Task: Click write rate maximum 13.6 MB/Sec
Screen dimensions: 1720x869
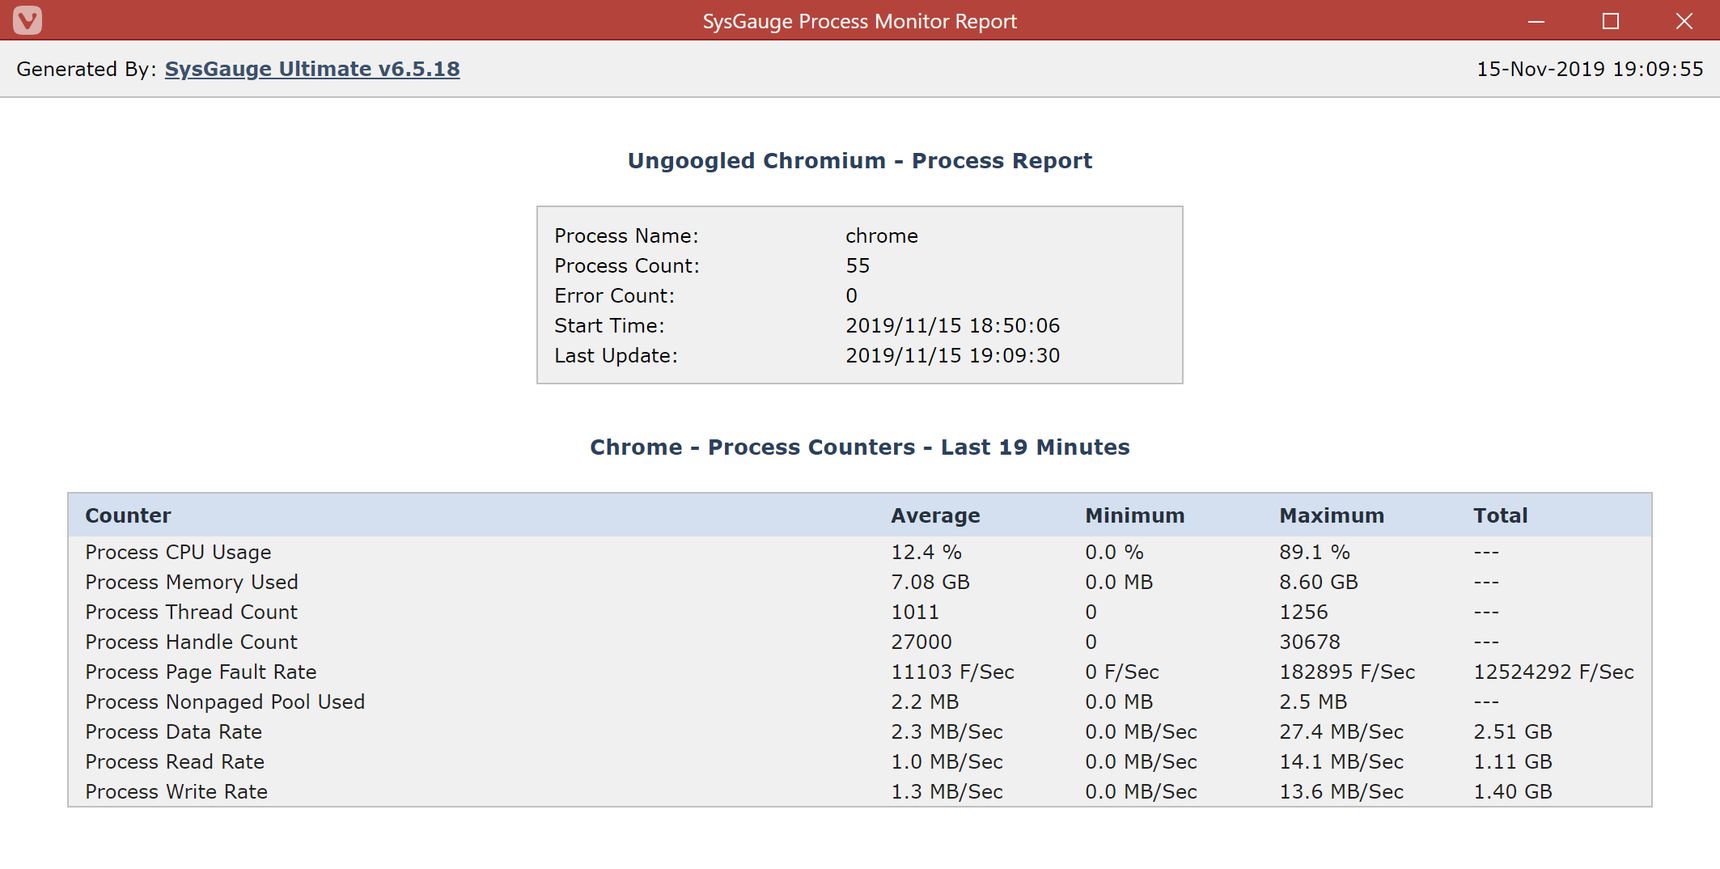Action: pyautogui.click(x=1341, y=792)
